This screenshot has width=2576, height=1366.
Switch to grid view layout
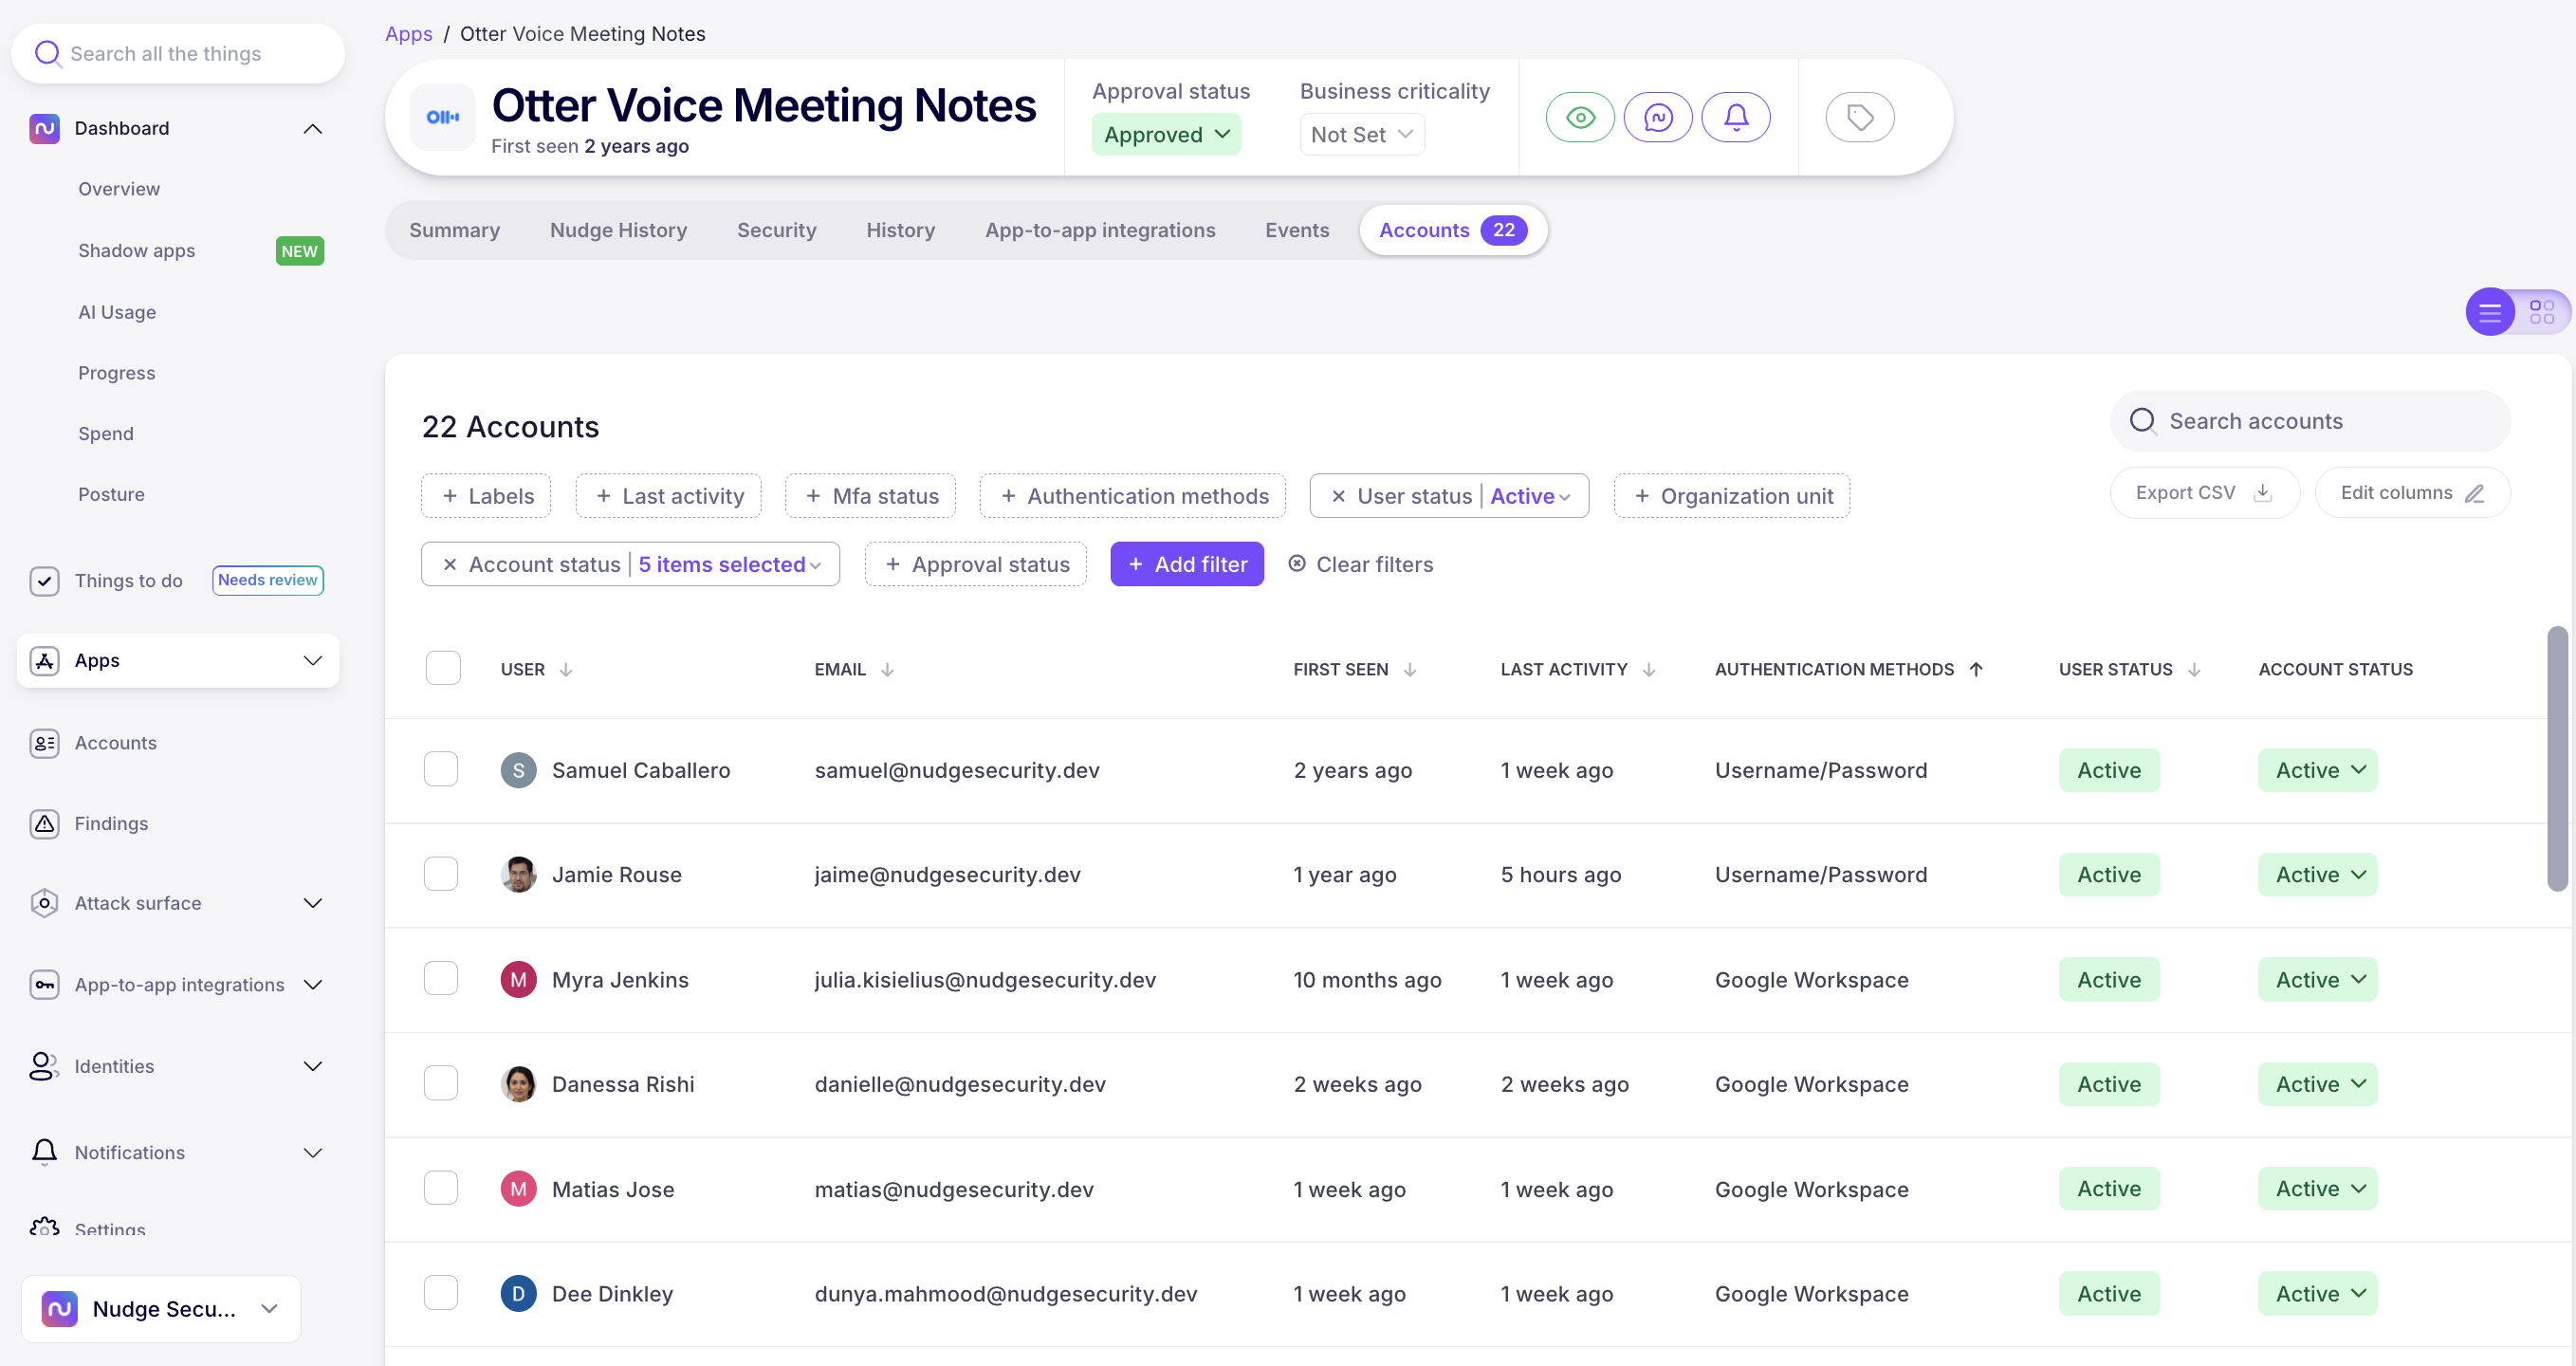pos(2541,313)
